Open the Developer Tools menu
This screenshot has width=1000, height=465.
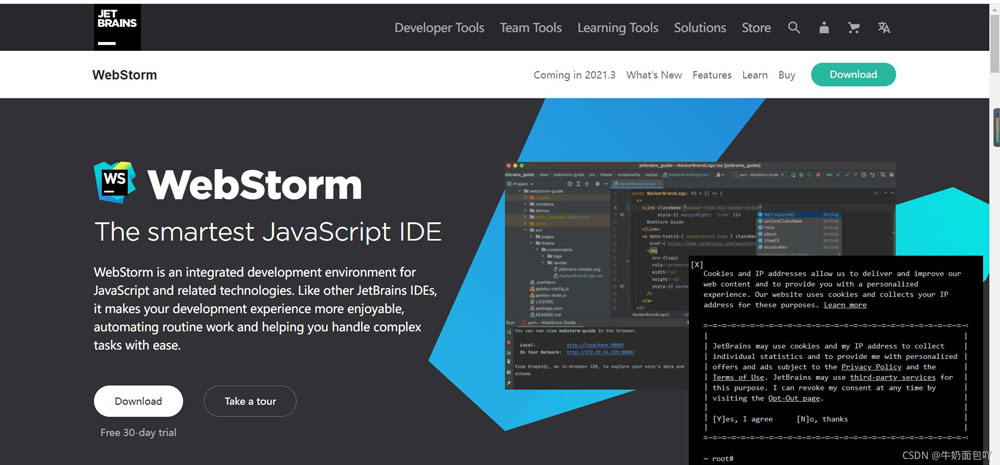click(x=439, y=27)
